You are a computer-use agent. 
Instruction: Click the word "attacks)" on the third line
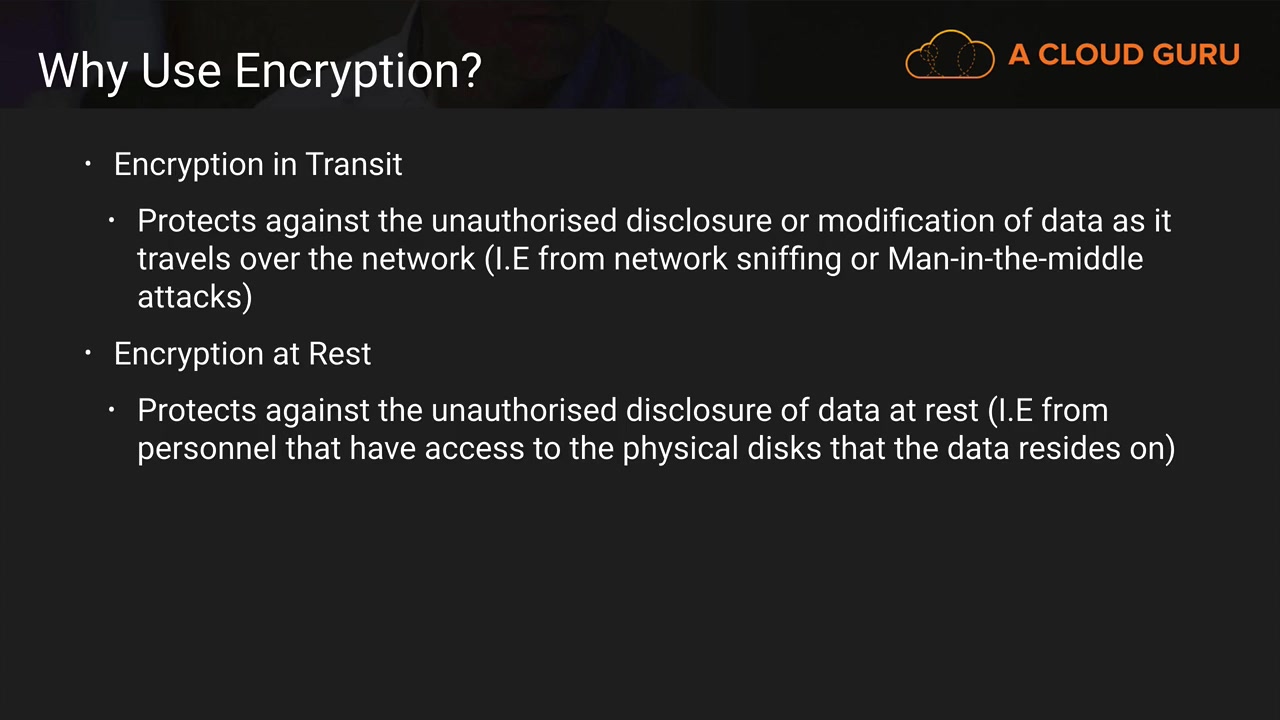[x=194, y=297]
